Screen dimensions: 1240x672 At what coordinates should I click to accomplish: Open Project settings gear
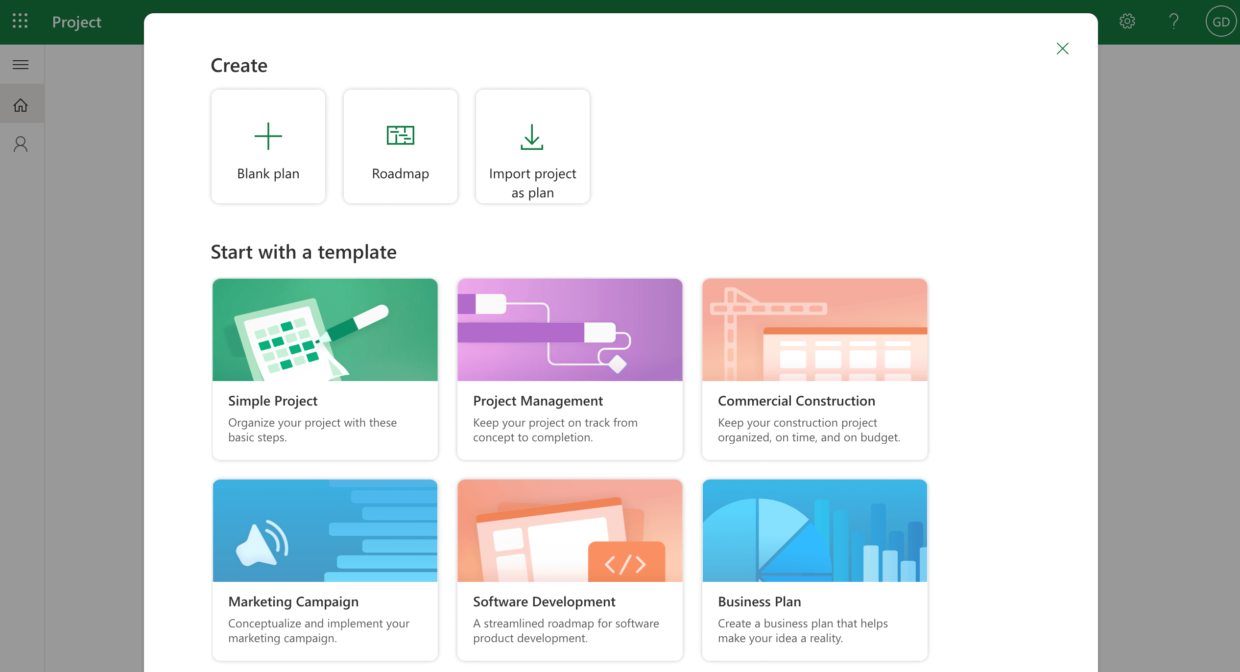[x=1127, y=20]
